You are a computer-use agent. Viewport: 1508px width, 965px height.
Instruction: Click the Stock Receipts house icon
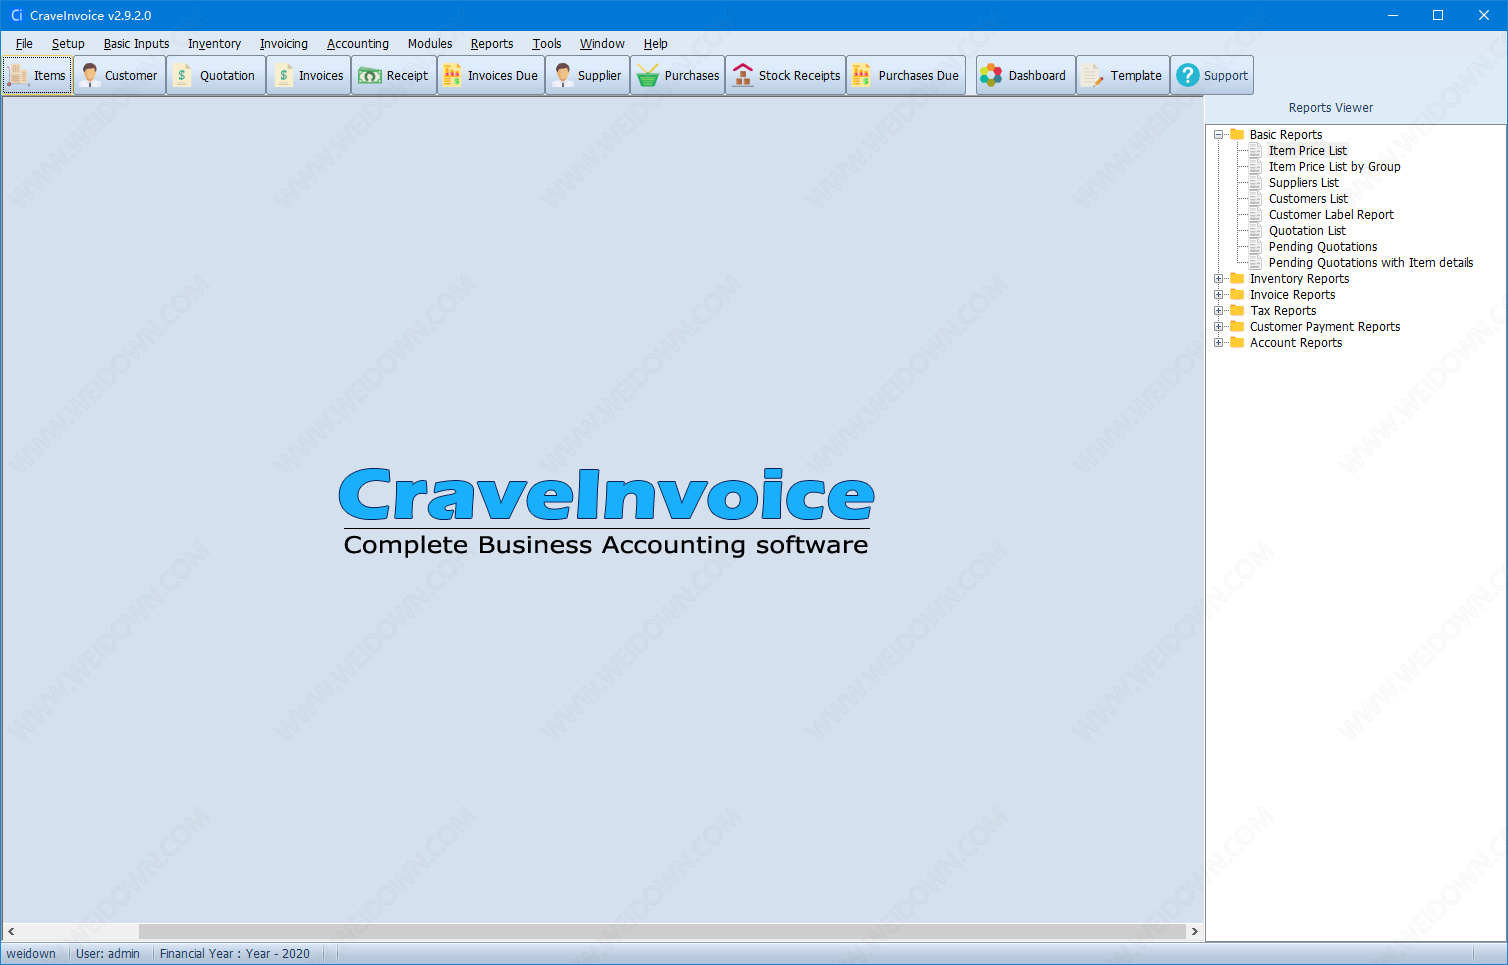pyautogui.click(x=743, y=75)
